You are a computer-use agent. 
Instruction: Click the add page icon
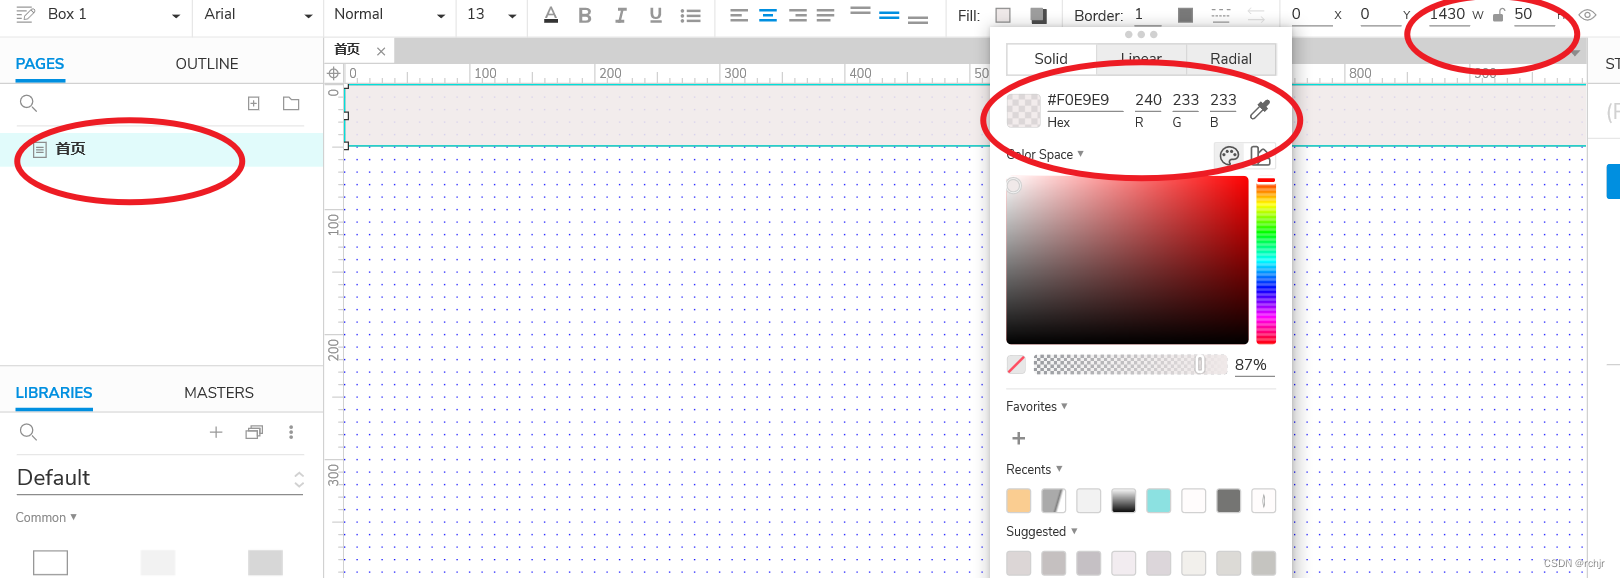point(254,103)
